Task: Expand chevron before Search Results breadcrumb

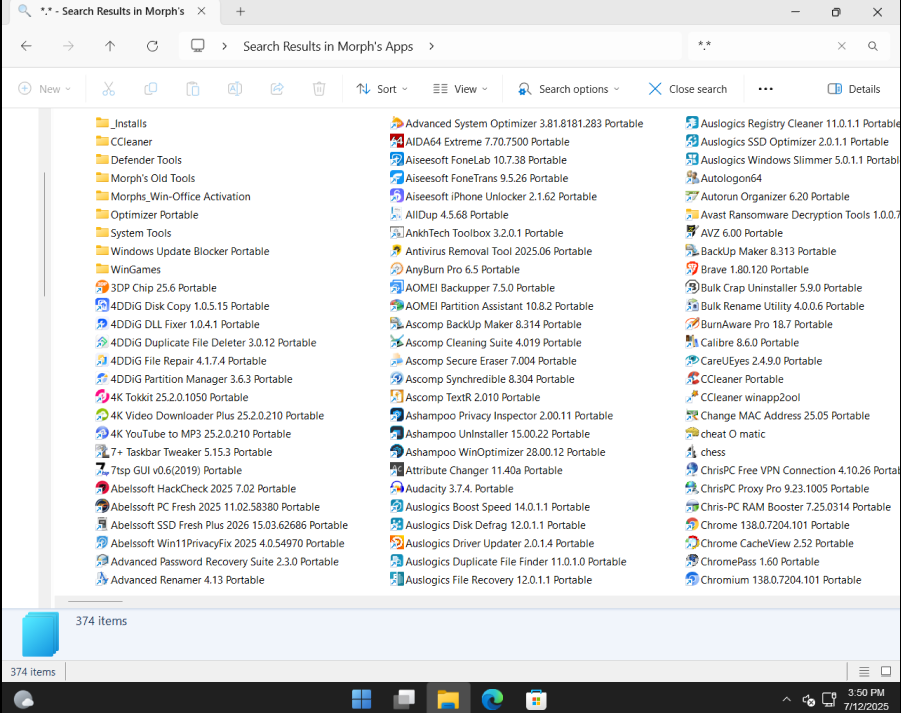Action: point(225,46)
